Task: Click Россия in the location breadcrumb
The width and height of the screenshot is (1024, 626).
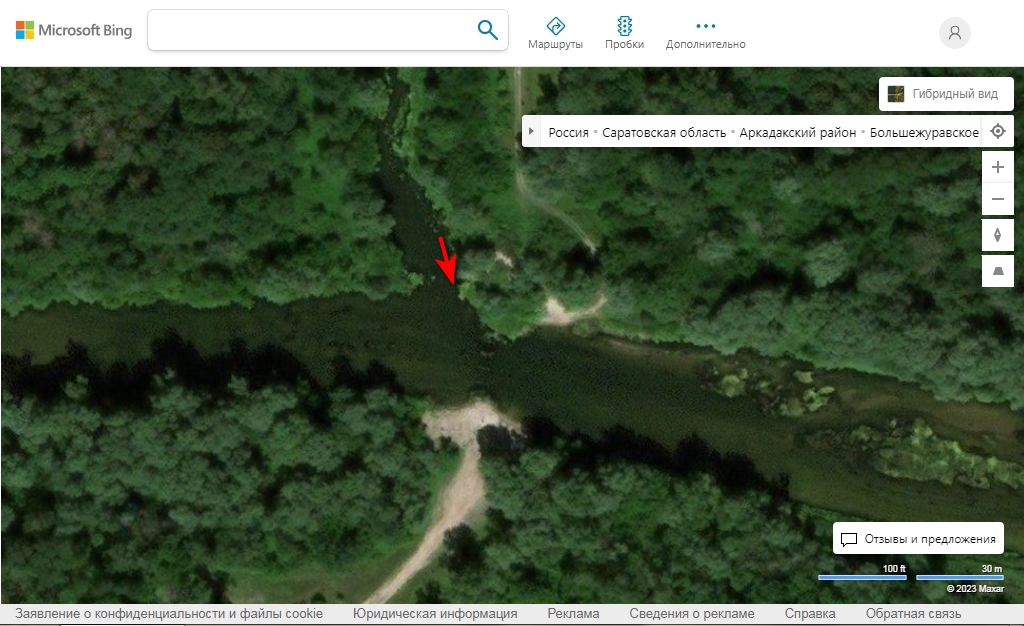Action: click(568, 133)
